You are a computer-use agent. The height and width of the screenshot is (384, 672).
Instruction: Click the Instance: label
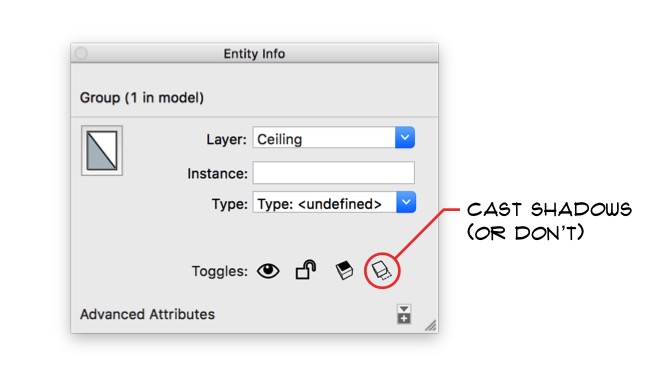(217, 174)
